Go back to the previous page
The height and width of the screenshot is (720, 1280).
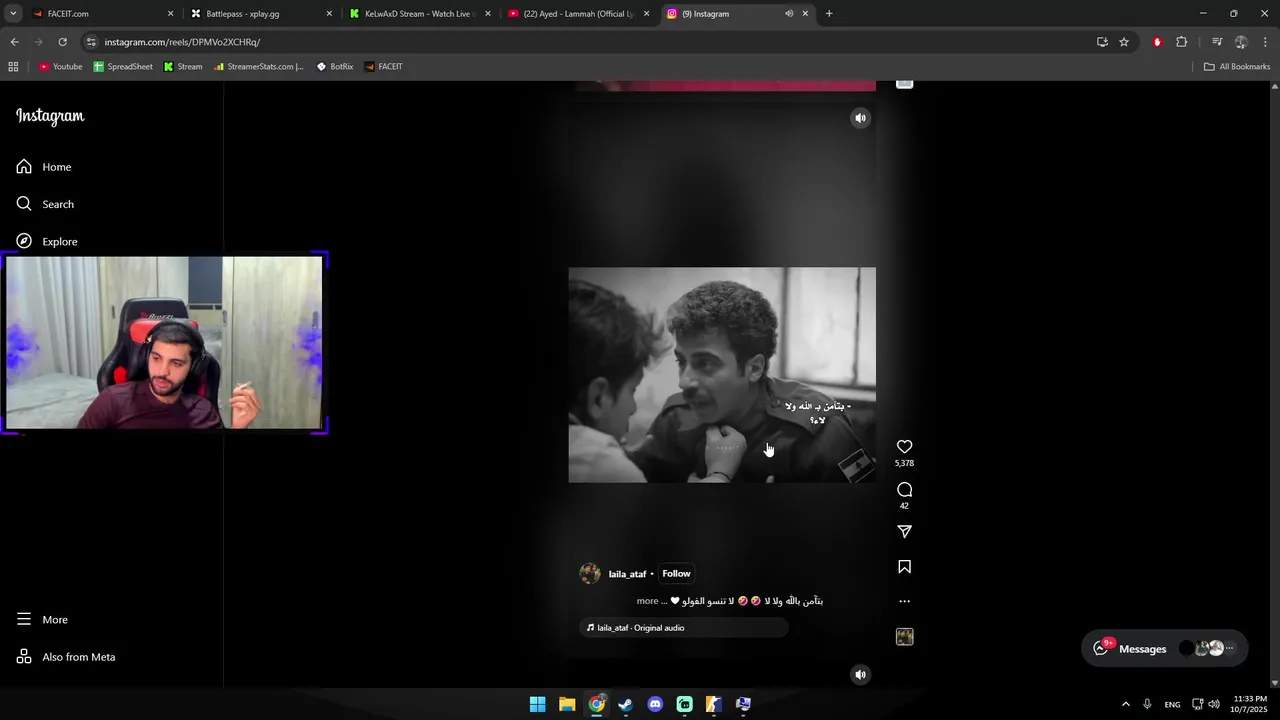point(14,42)
